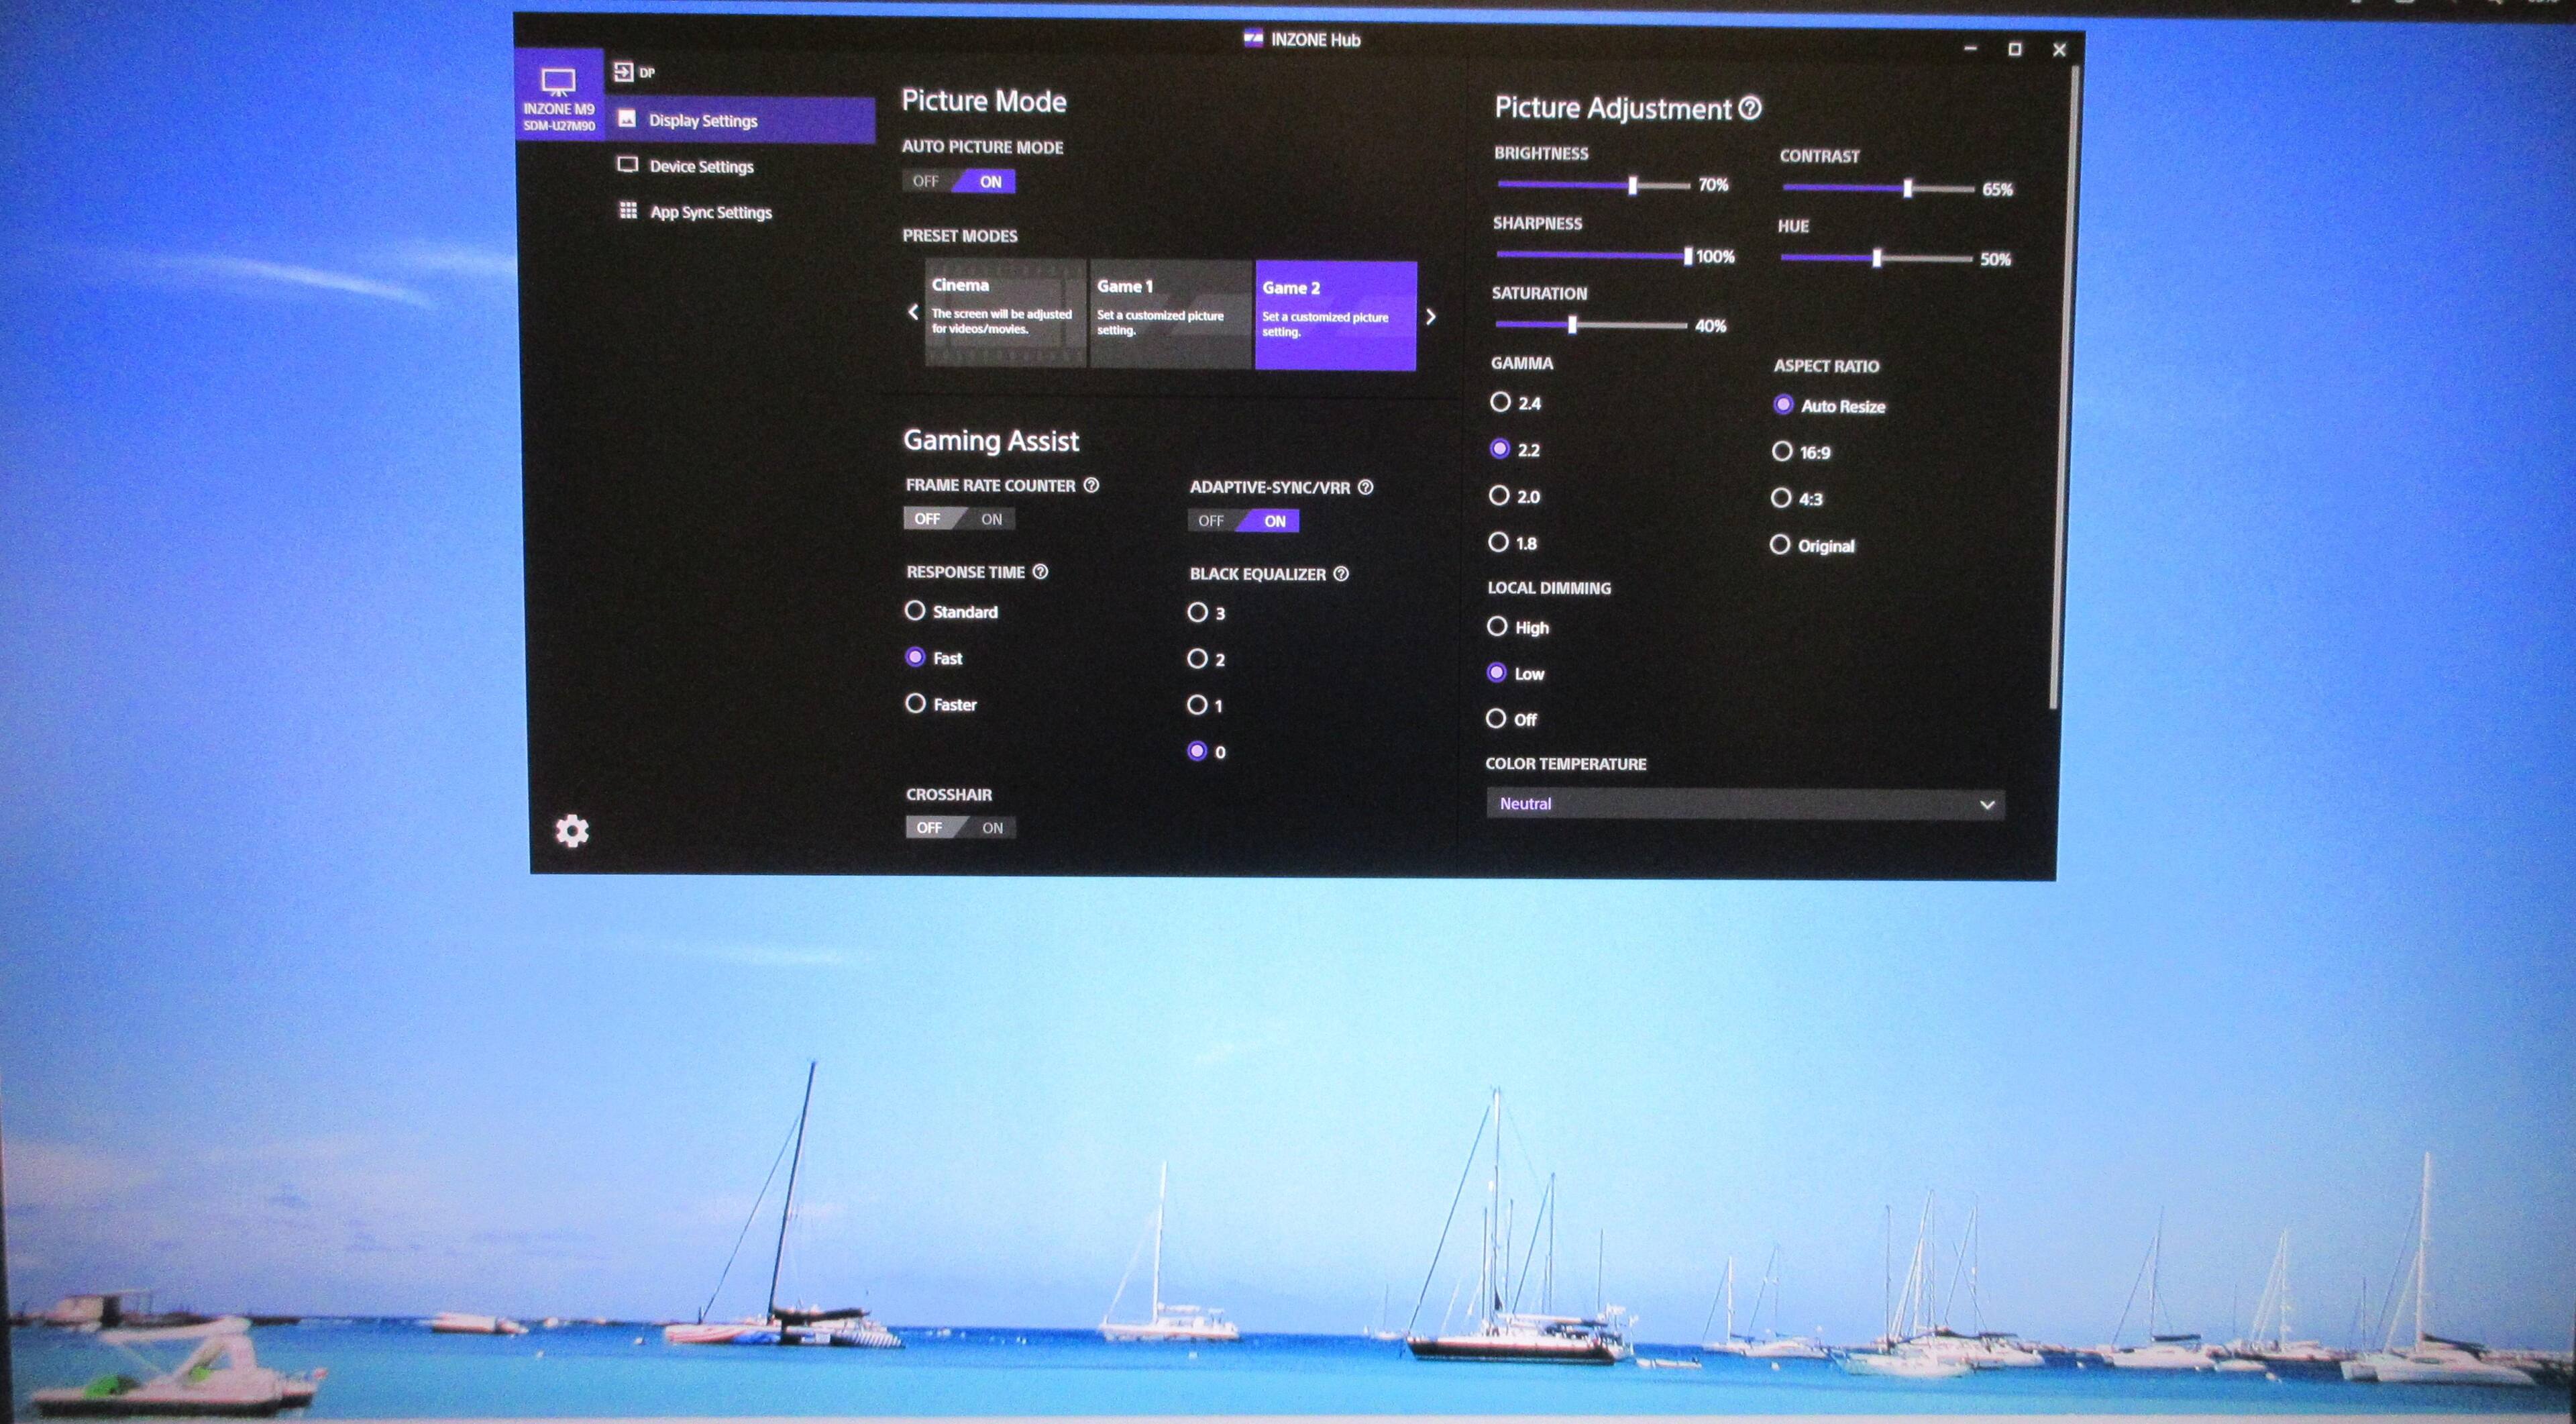Open Device Settings menu item
Image resolution: width=2576 pixels, height=1424 pixels.
[x=700, y=166]
